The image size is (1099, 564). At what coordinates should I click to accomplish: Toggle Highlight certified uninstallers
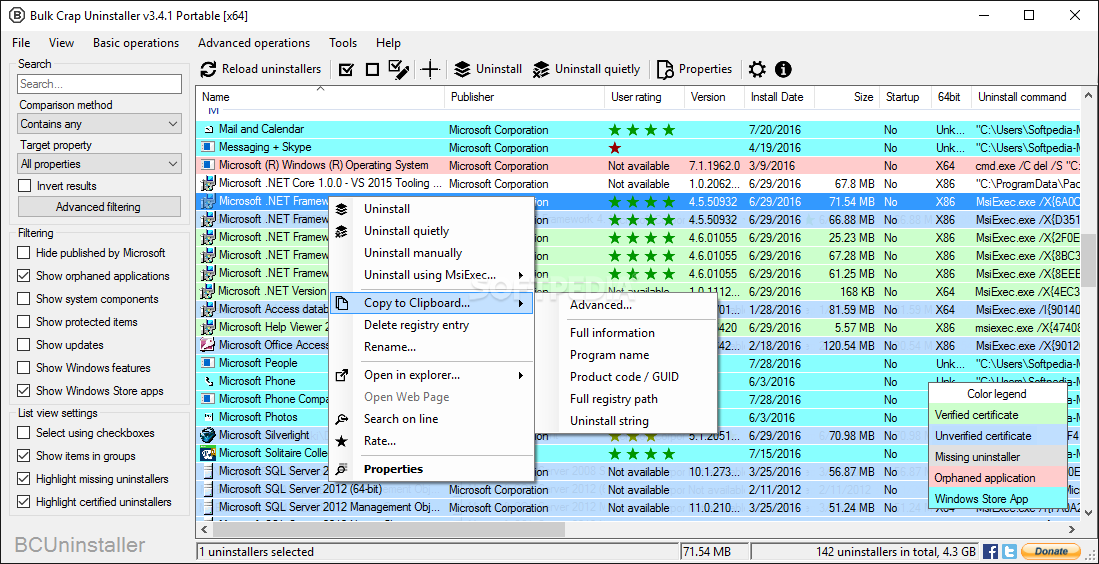[24, 502]
